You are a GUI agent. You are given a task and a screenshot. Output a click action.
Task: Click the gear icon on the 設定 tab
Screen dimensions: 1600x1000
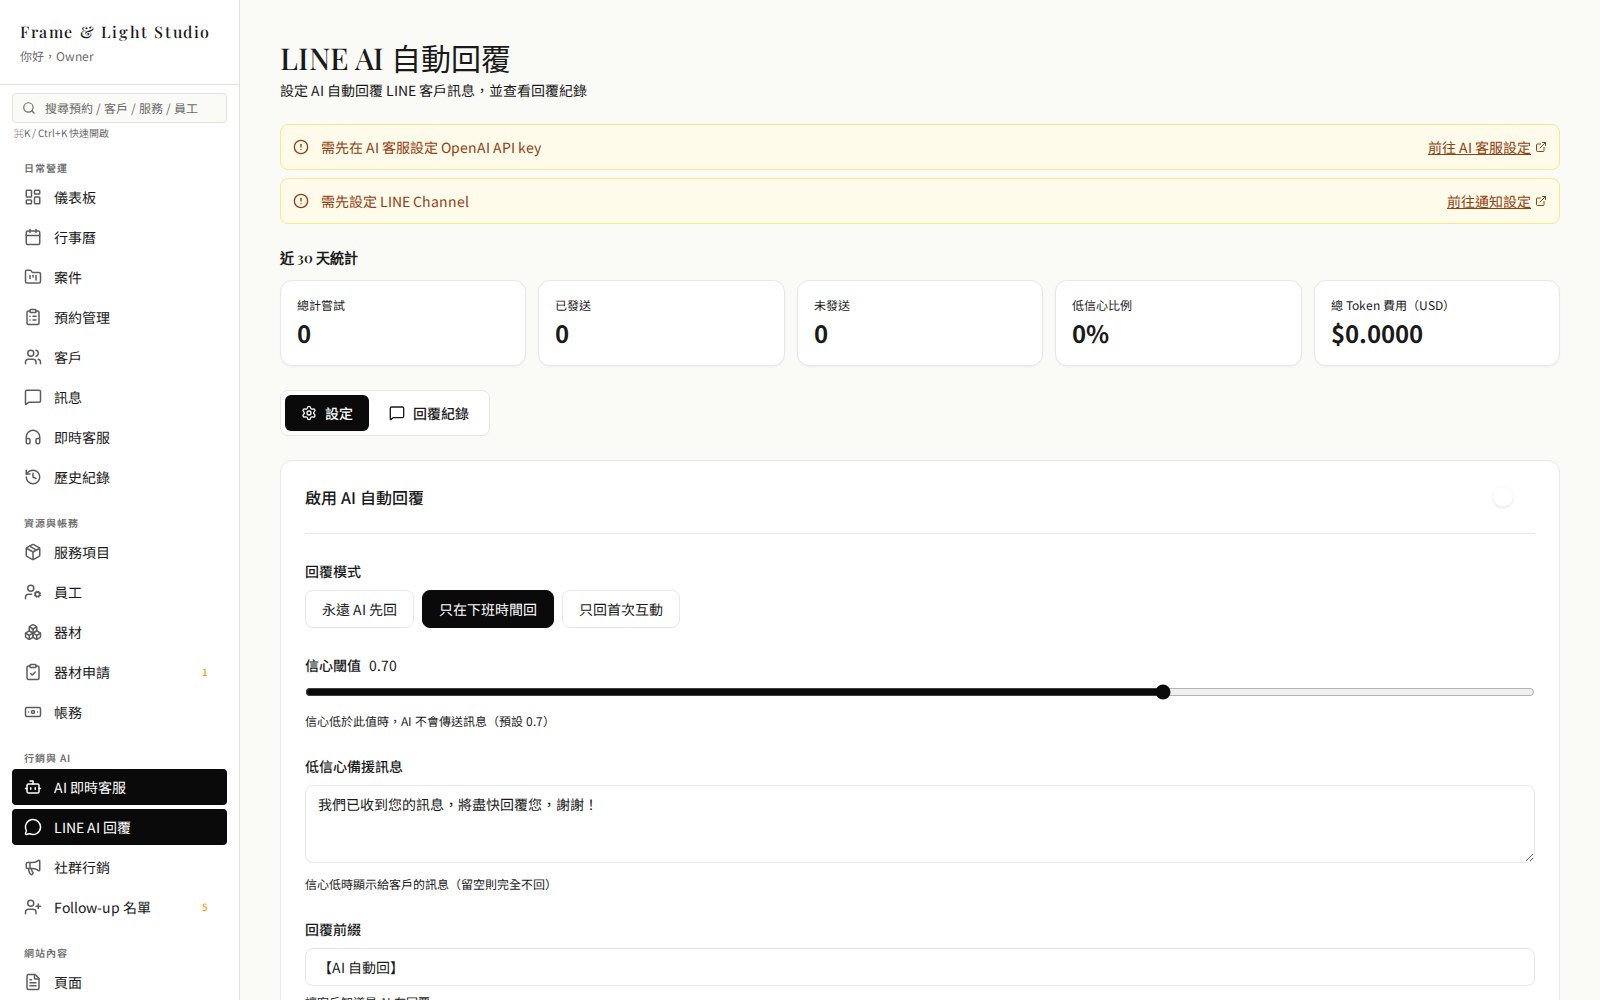coord(309,413)
